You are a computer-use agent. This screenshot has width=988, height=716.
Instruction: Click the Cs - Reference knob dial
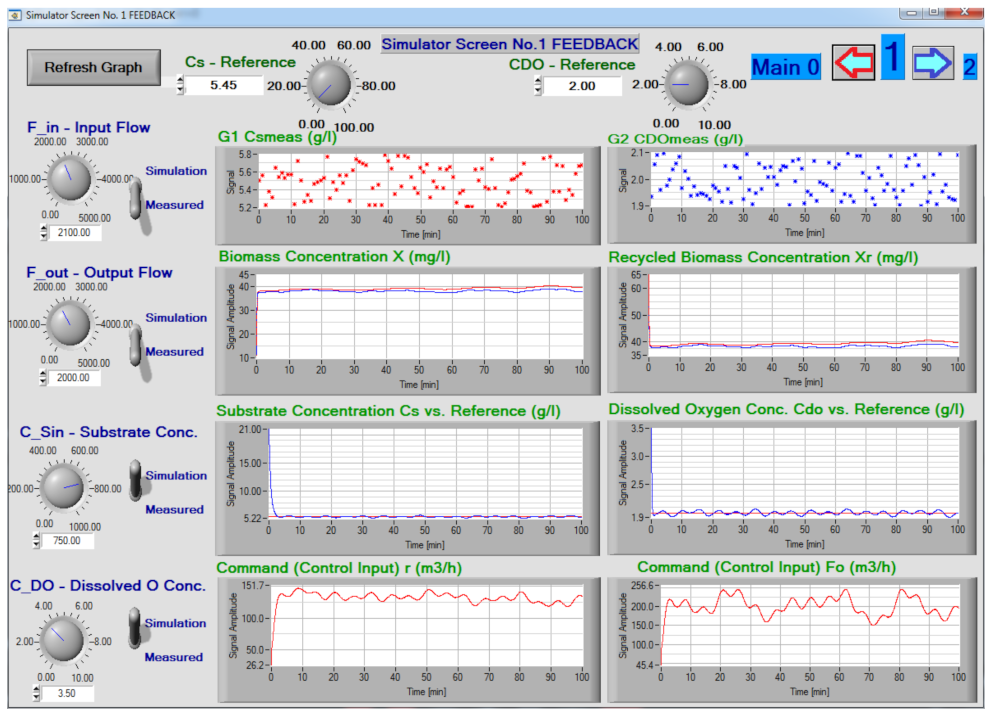(x=328, y=84)
